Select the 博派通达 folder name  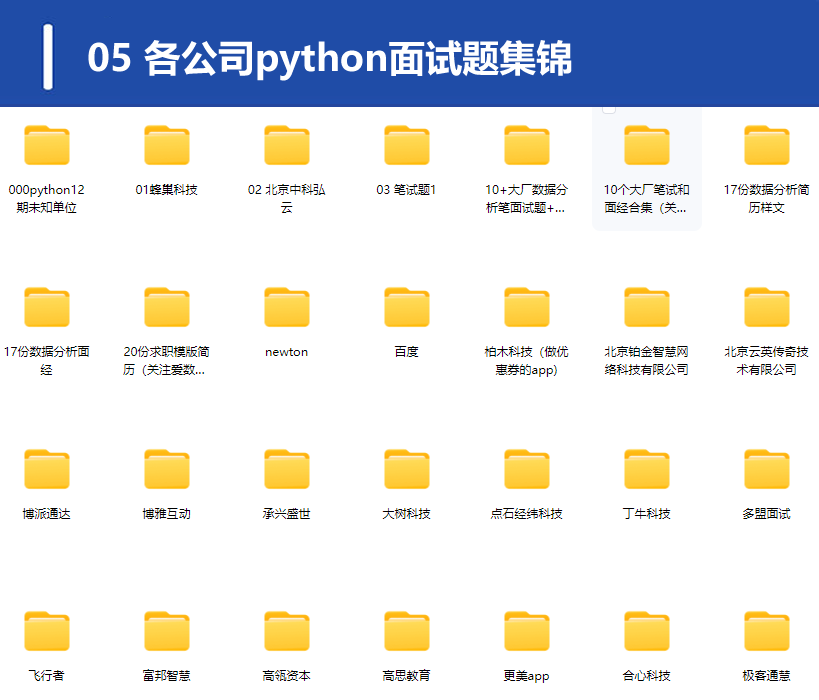point(46,514)
